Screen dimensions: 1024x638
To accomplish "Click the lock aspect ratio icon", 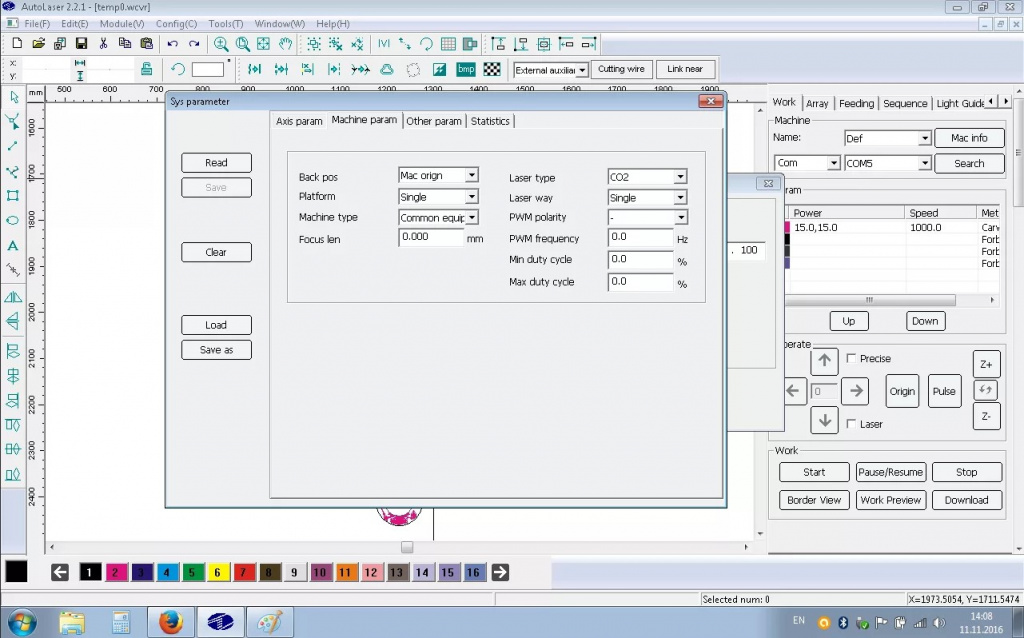I will click(x=146, y=69).
